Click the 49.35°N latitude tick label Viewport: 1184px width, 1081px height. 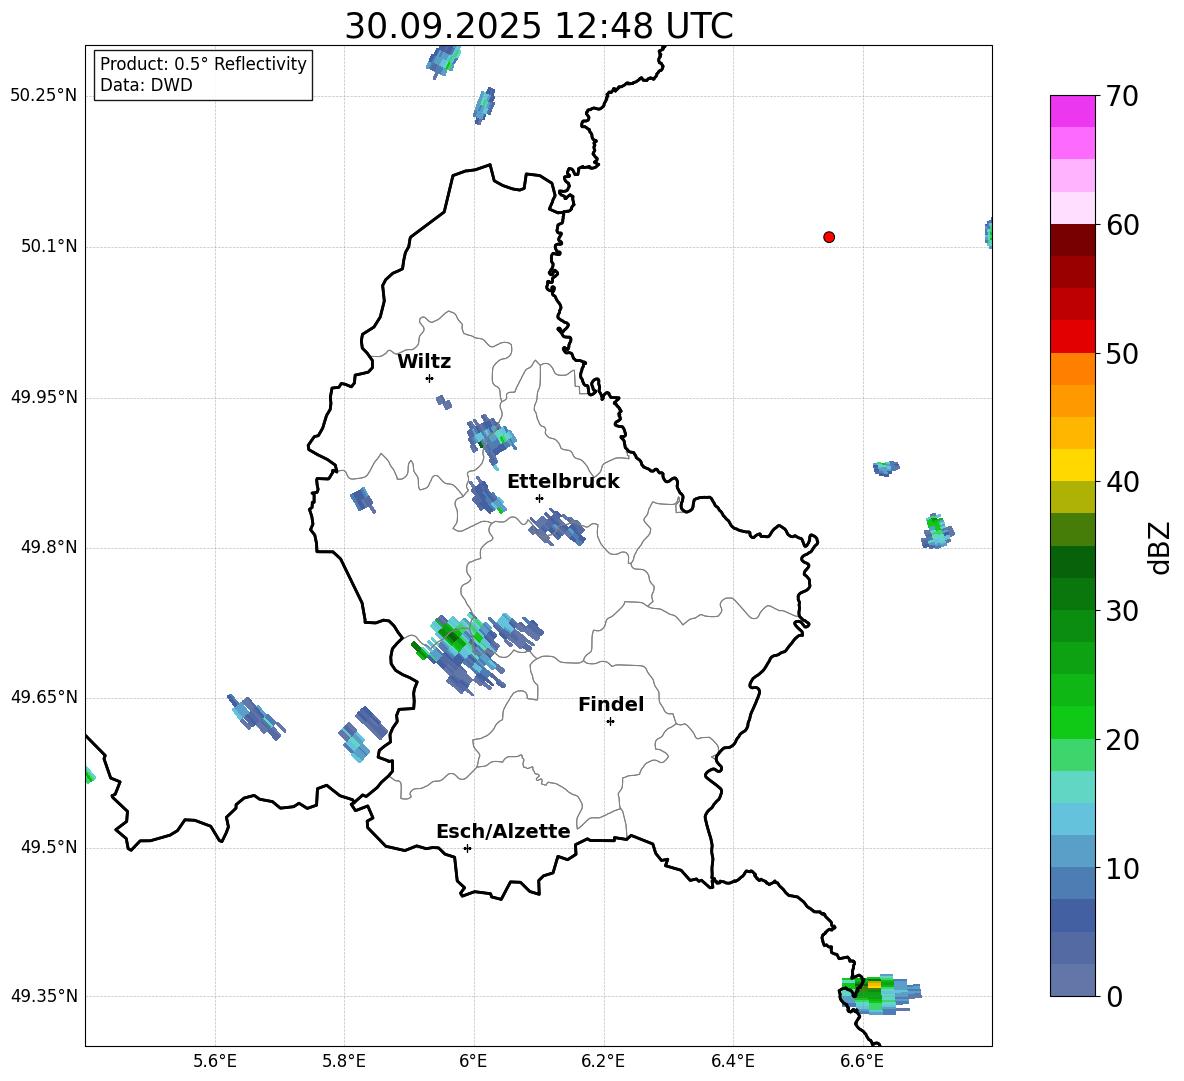43,996
